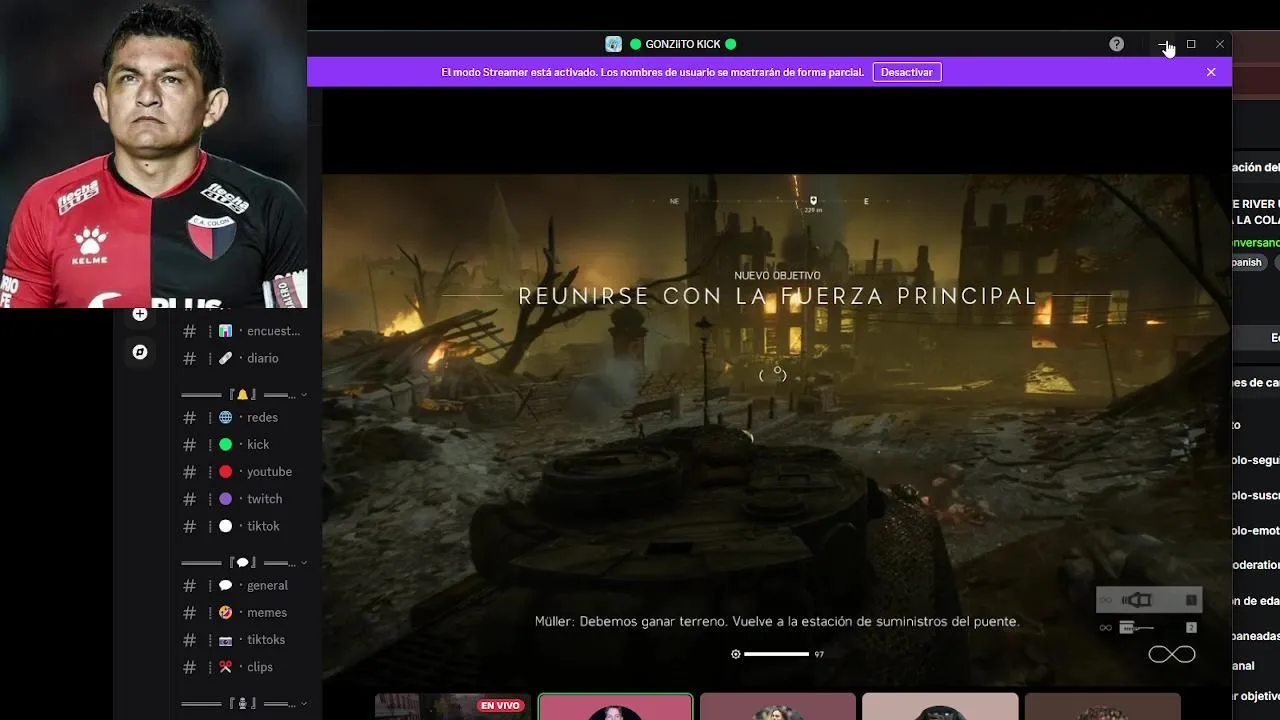Click the 'REUNIRSE CON LA FUERZA PRINCIPAL' objective text
Screen dimensions: 1280x720
click(778, 296)
